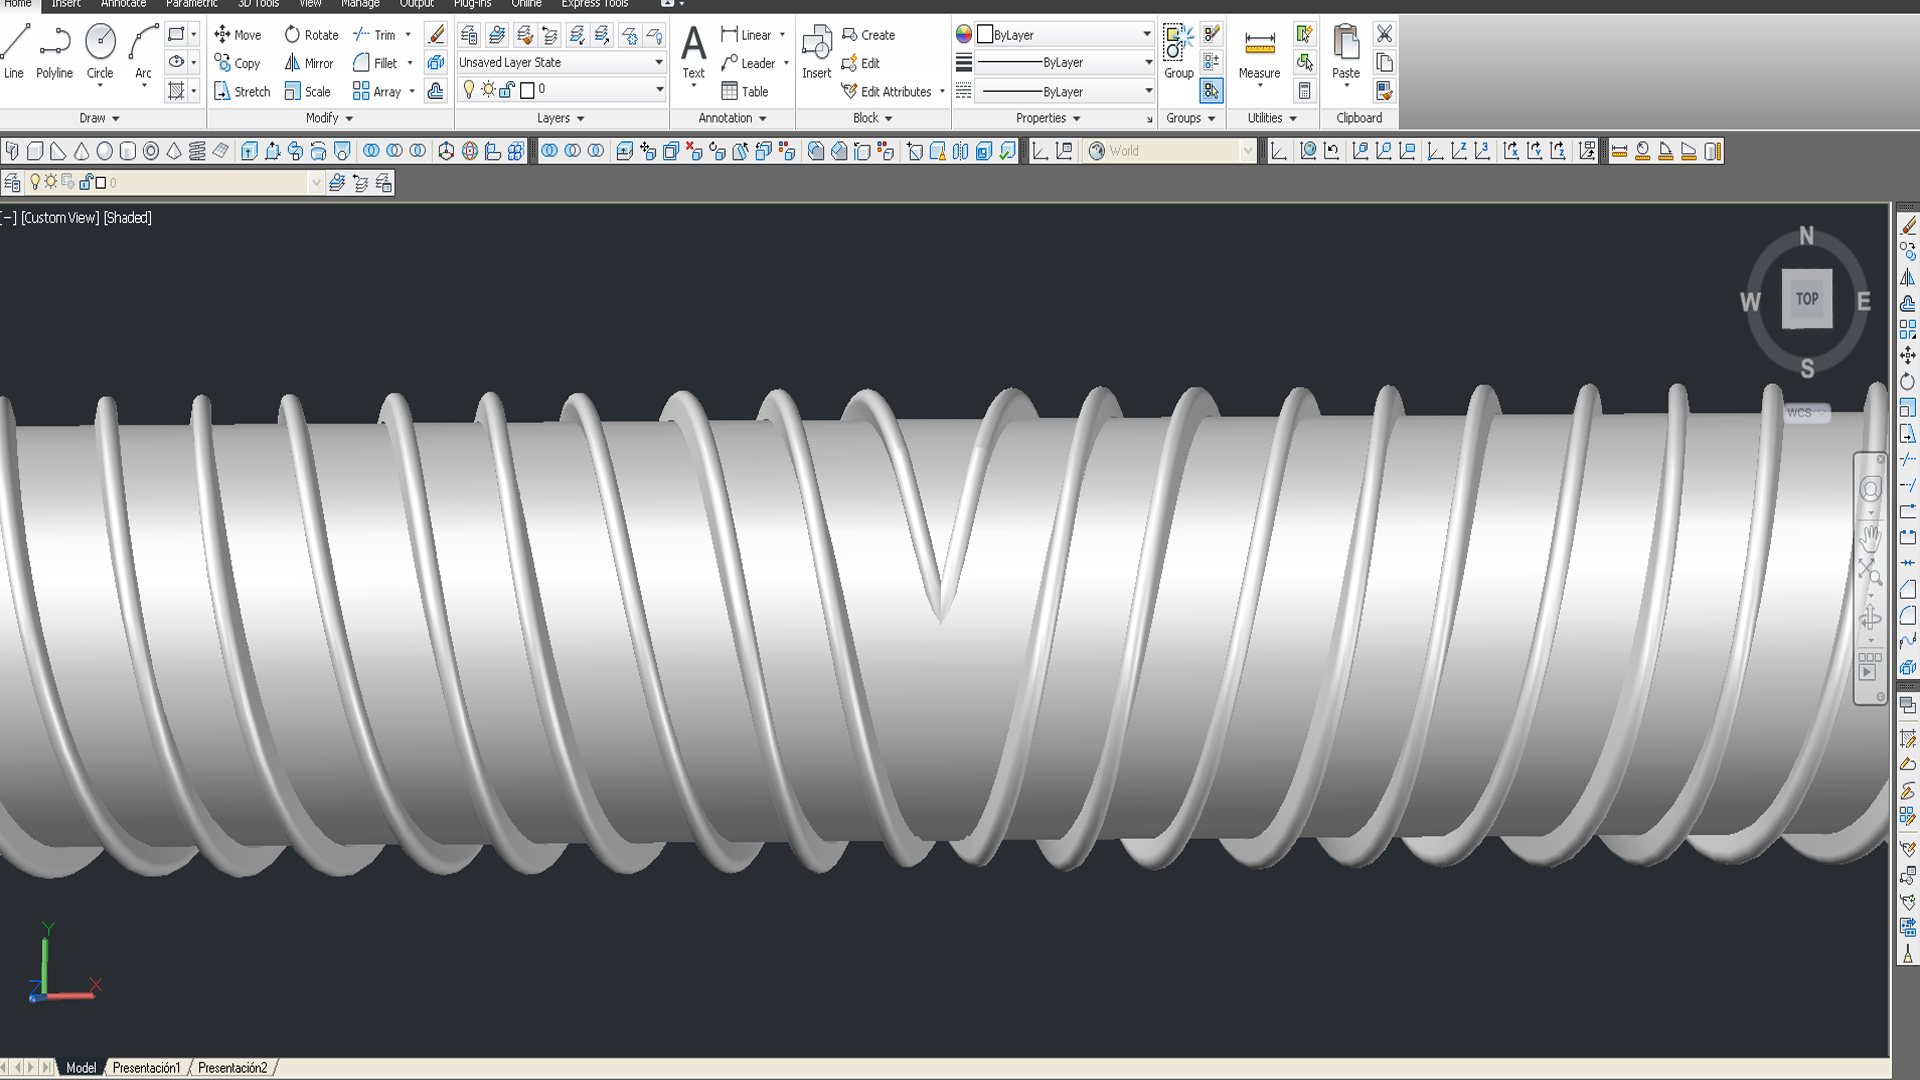This screenshot has height=1080, width=1920.
Task: Click the N compass direction on ViewCube
Action: 1806,236
